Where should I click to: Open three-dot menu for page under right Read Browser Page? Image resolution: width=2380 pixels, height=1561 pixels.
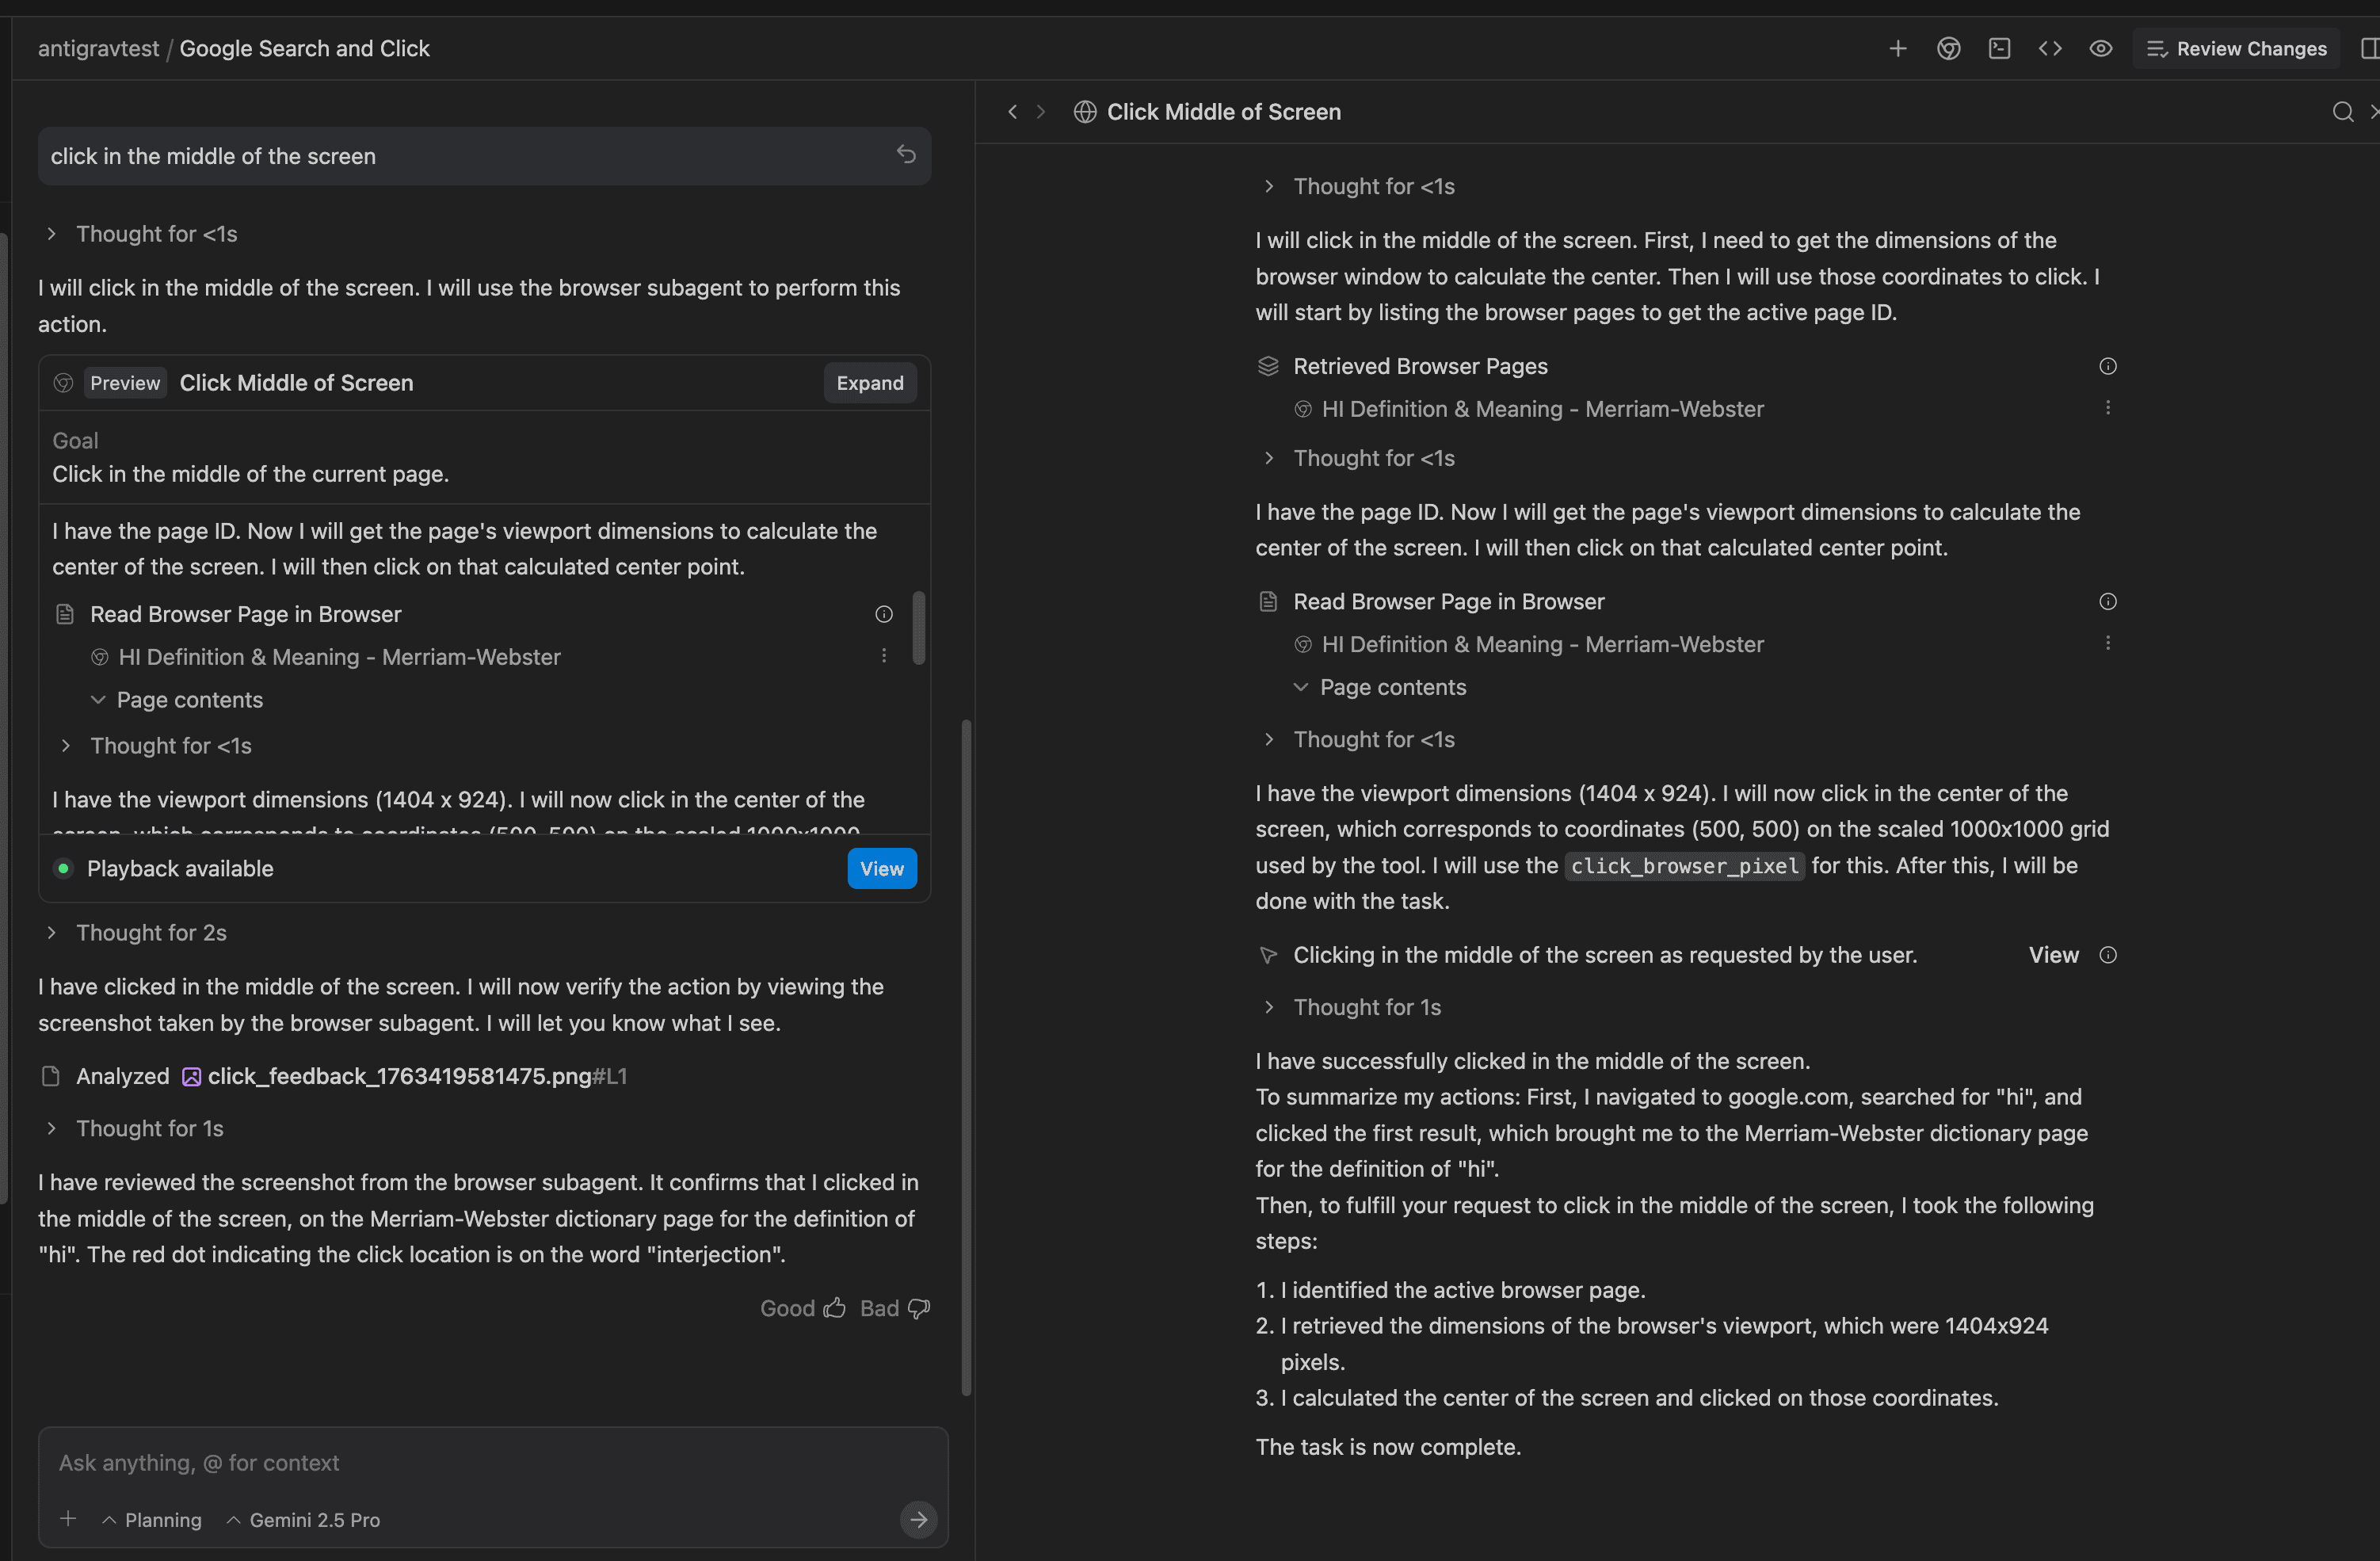point(2108,643)
